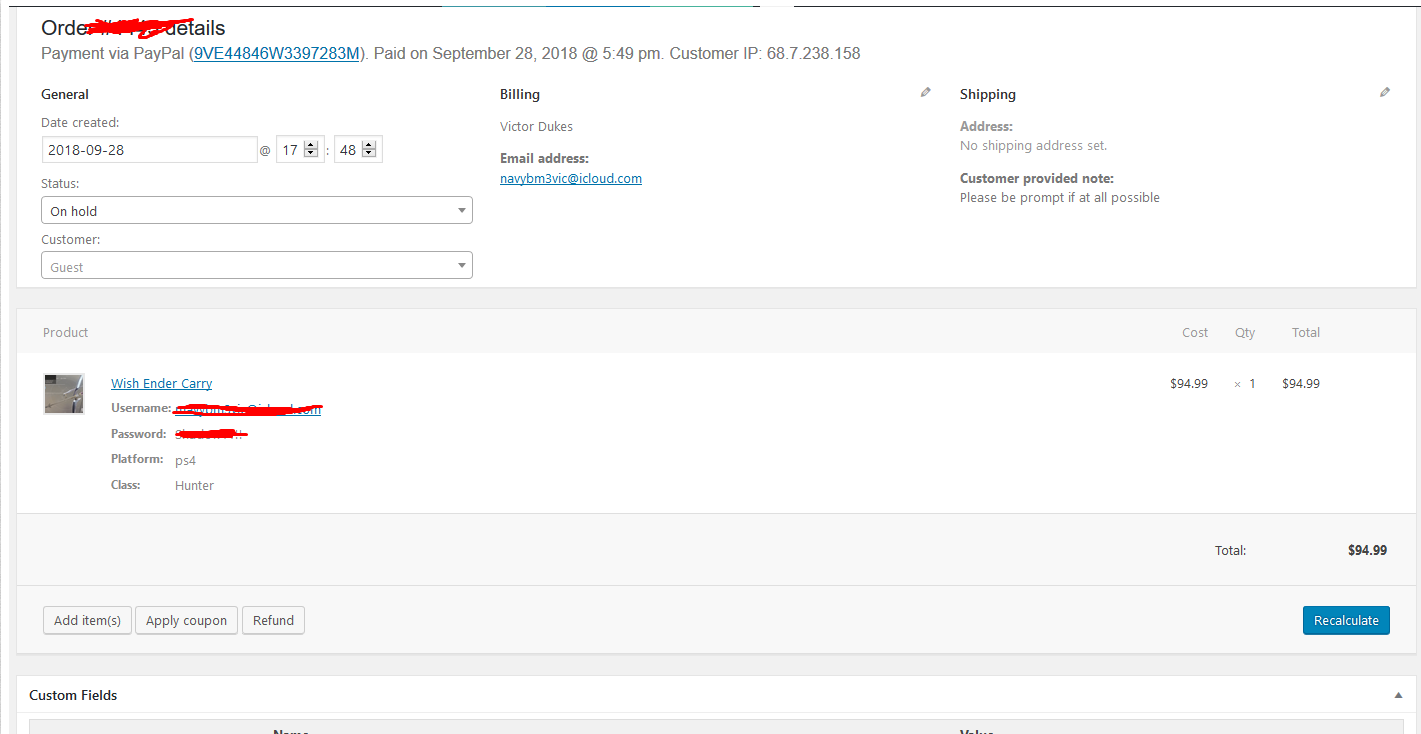1421x734 pixels.
Task: Click the Total column header
Action: (1306, 332)
